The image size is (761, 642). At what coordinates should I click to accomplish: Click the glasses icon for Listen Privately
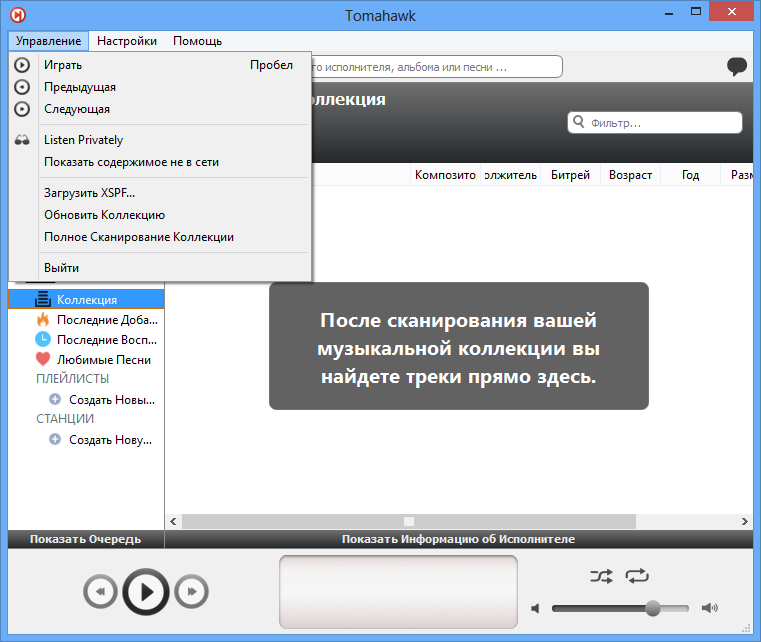pyautogui.click(x=22, y=140)
